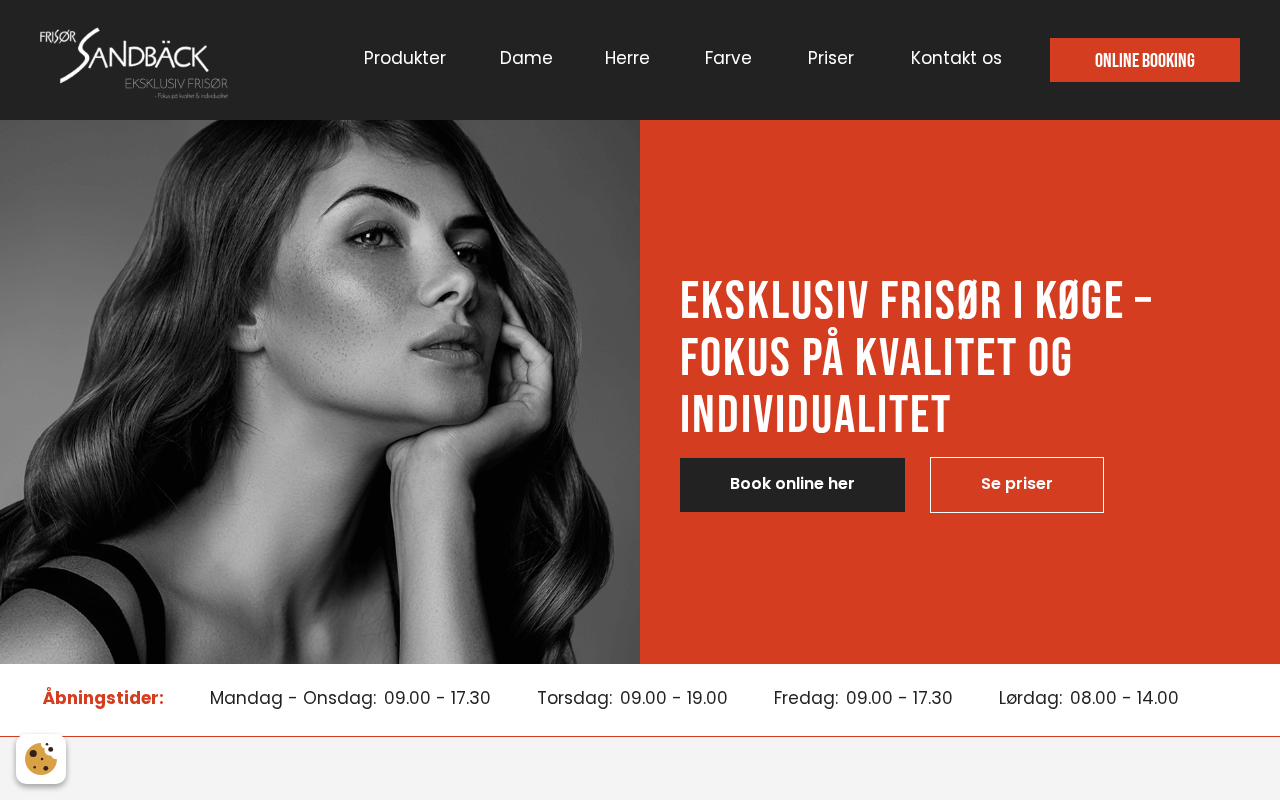Screen dimensions: 1280x800
Task: Select the Torsdag opening hours text
Action: pyautogui.click(x=632, y=698)
